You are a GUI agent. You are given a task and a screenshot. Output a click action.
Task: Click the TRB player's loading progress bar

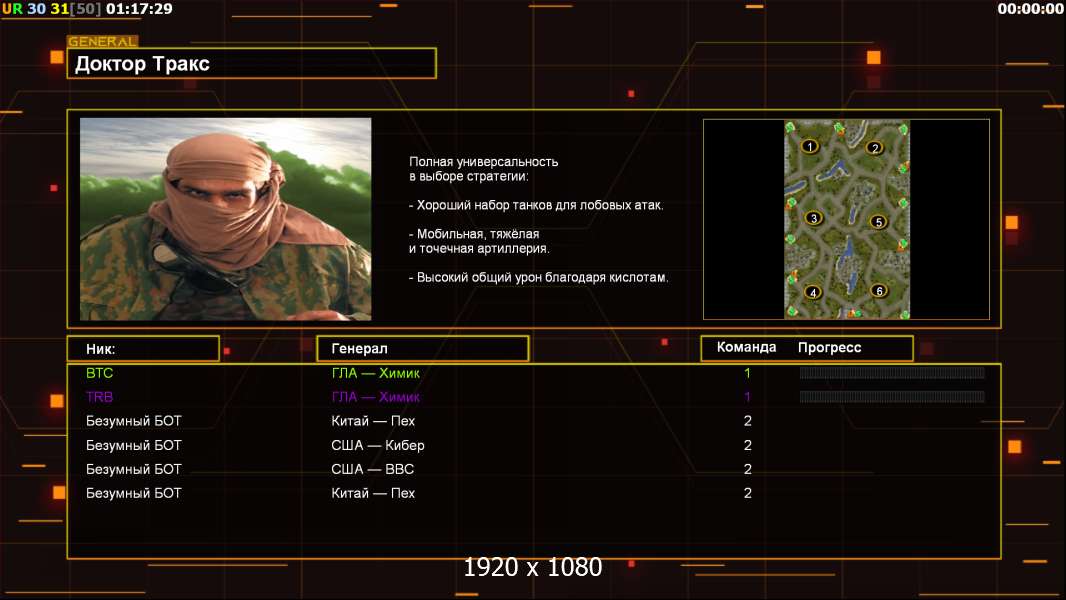pos(892,396)
